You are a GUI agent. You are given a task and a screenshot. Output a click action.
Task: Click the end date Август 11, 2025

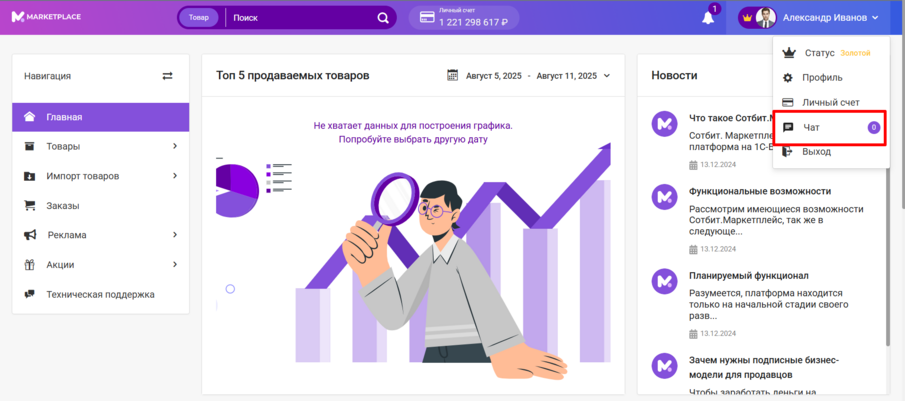567,76
